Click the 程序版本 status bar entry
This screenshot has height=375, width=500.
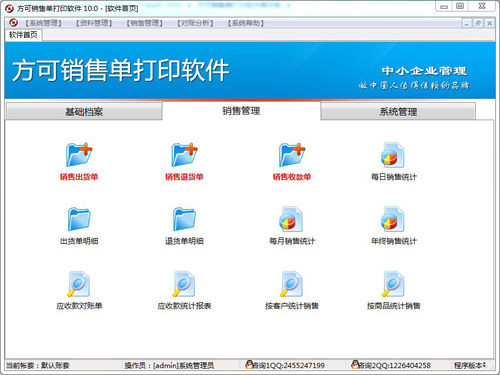click(x=469, y=366)
